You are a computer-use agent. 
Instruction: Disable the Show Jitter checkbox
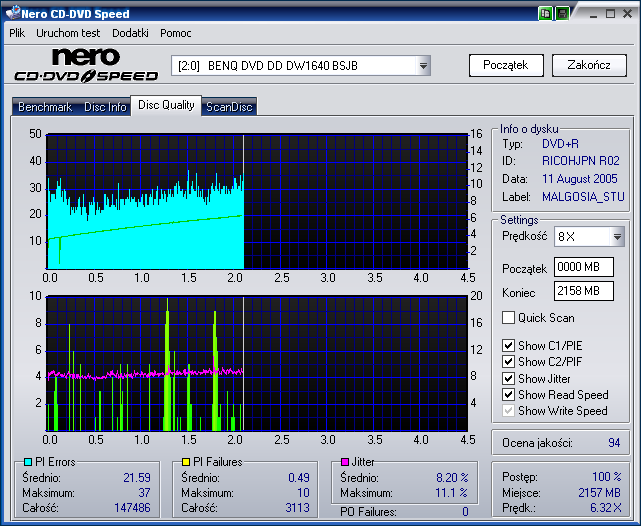tap(508, 378)
